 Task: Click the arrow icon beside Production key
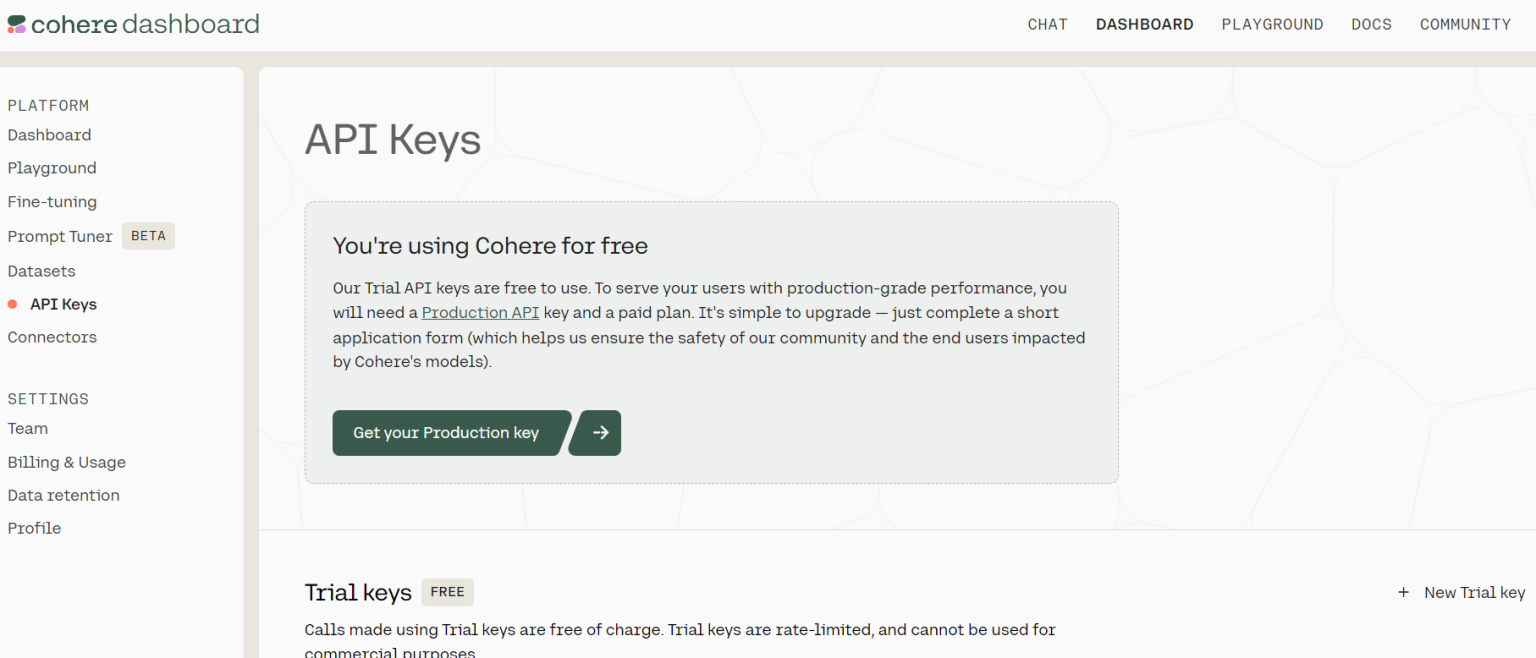click(x=600, y=433)
